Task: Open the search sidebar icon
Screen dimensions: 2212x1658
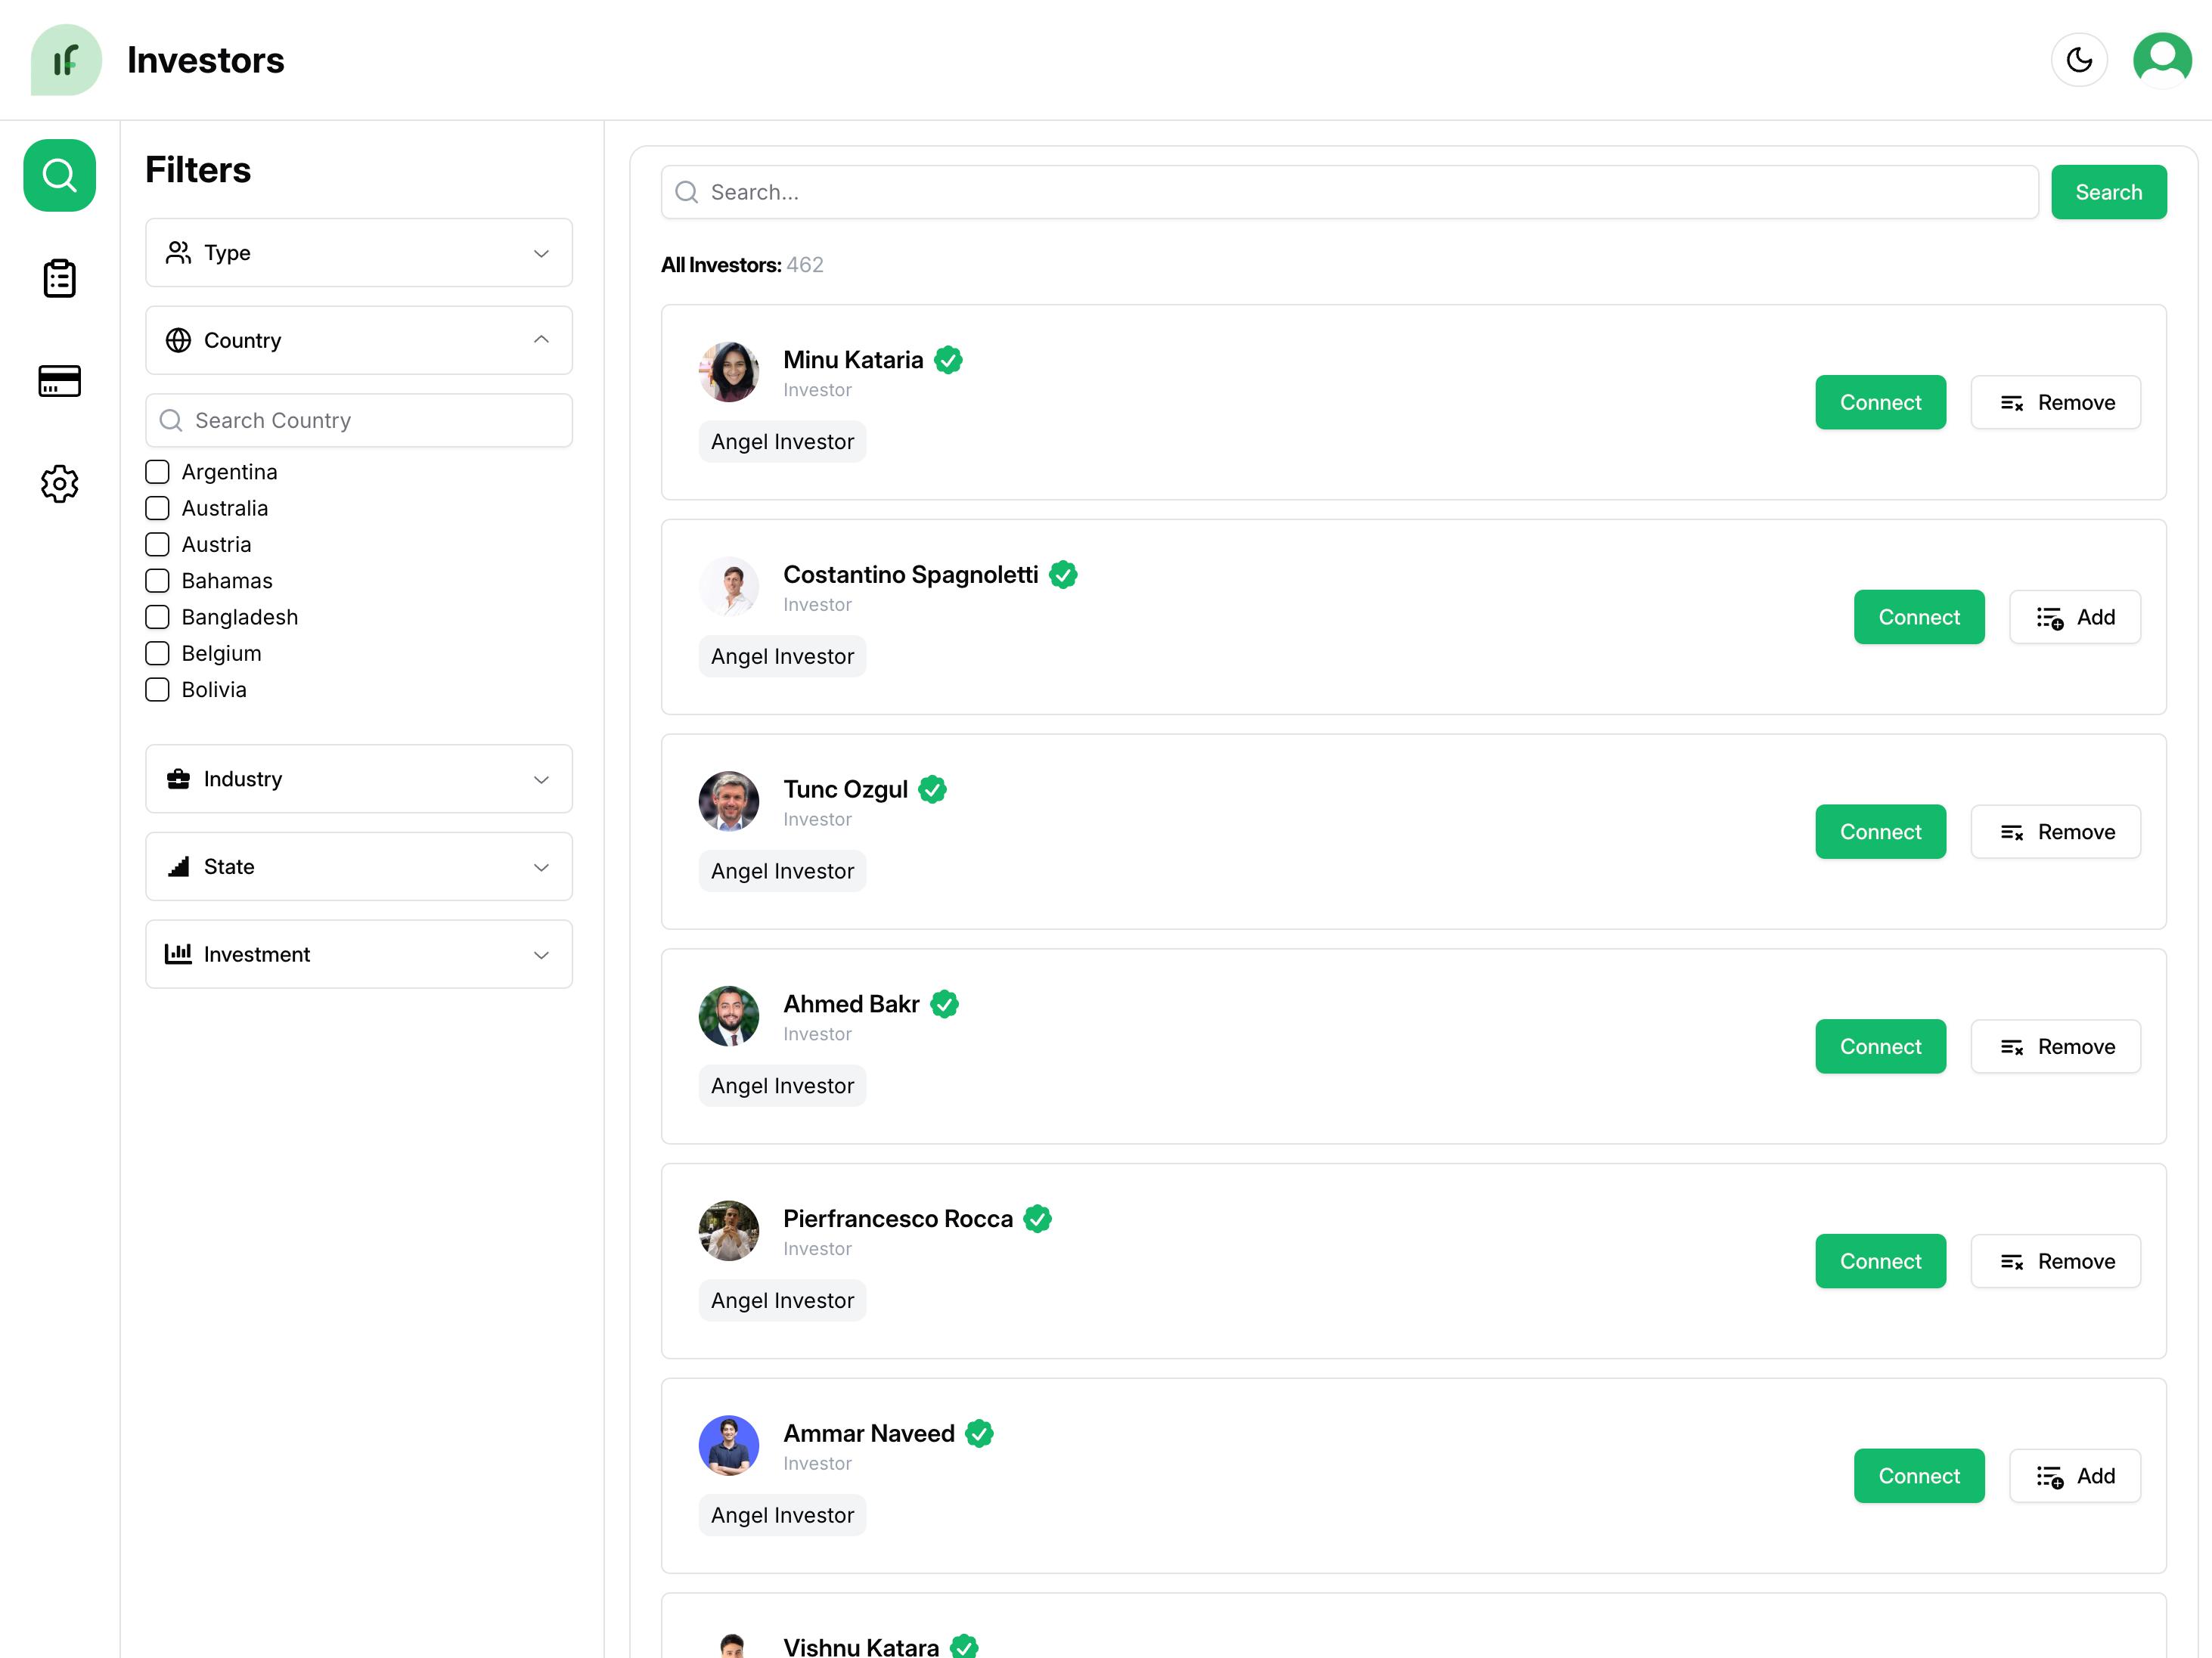Action: [59, 176]
